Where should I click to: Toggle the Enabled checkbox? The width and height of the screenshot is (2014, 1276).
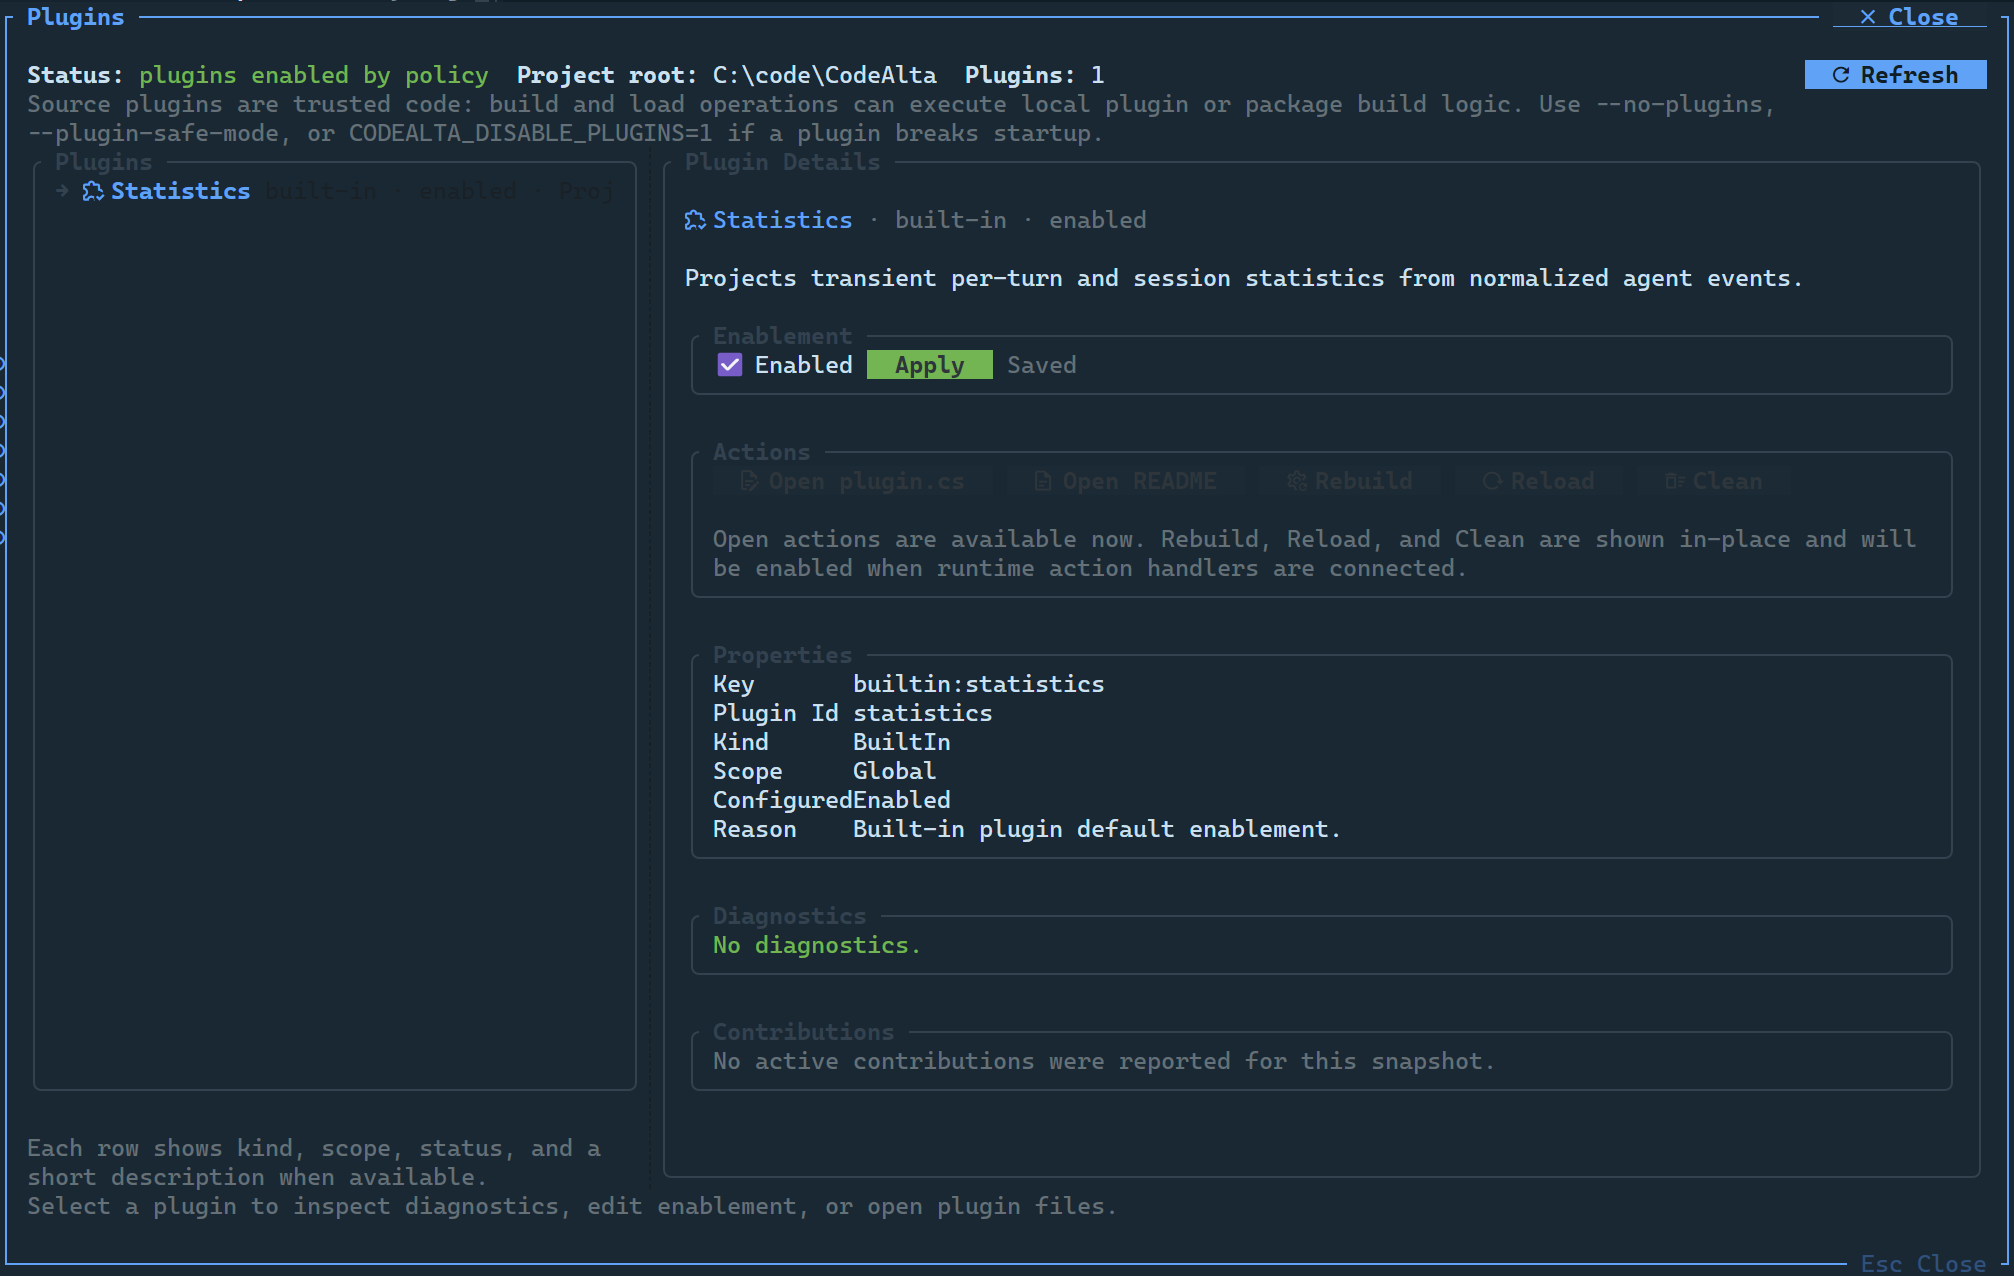tap(730, 365)
